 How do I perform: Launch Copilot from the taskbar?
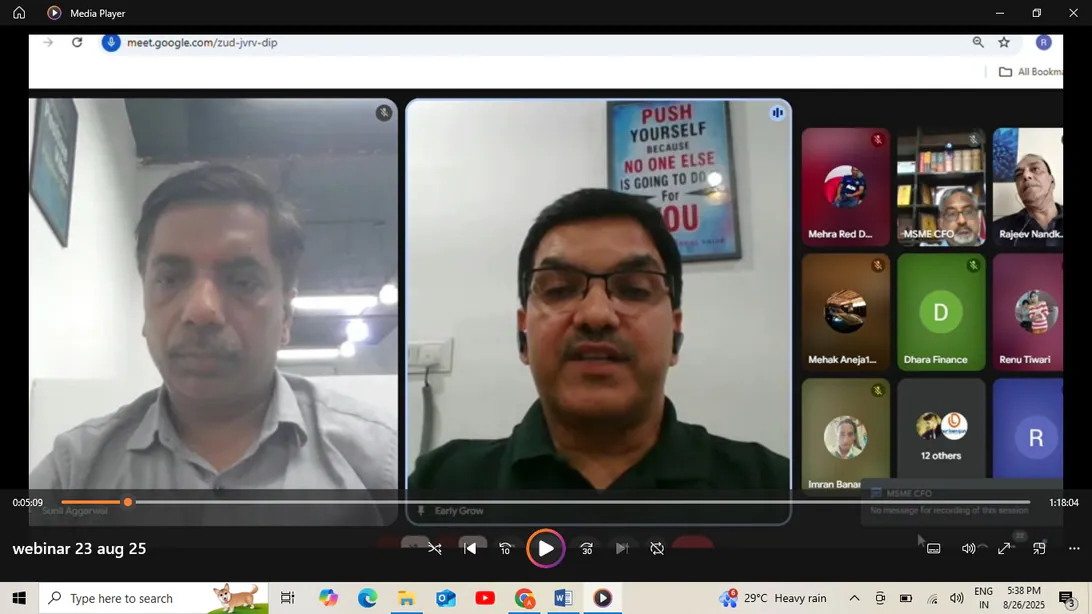pyautogui.click(x=328, y=598)
